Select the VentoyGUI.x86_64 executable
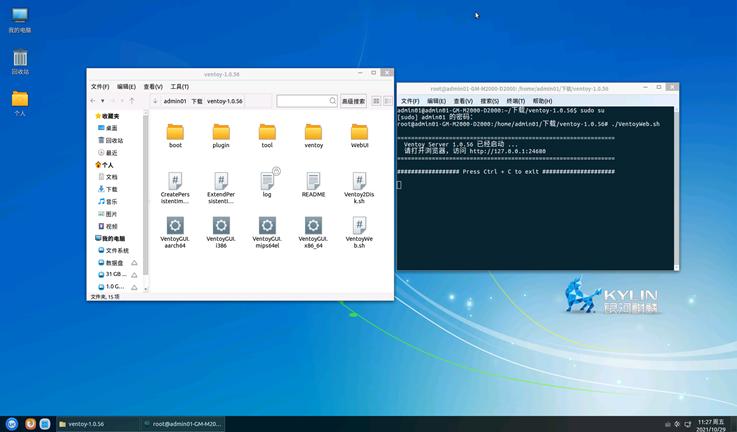This screenshot has height=432, width=737. point(313,226)
